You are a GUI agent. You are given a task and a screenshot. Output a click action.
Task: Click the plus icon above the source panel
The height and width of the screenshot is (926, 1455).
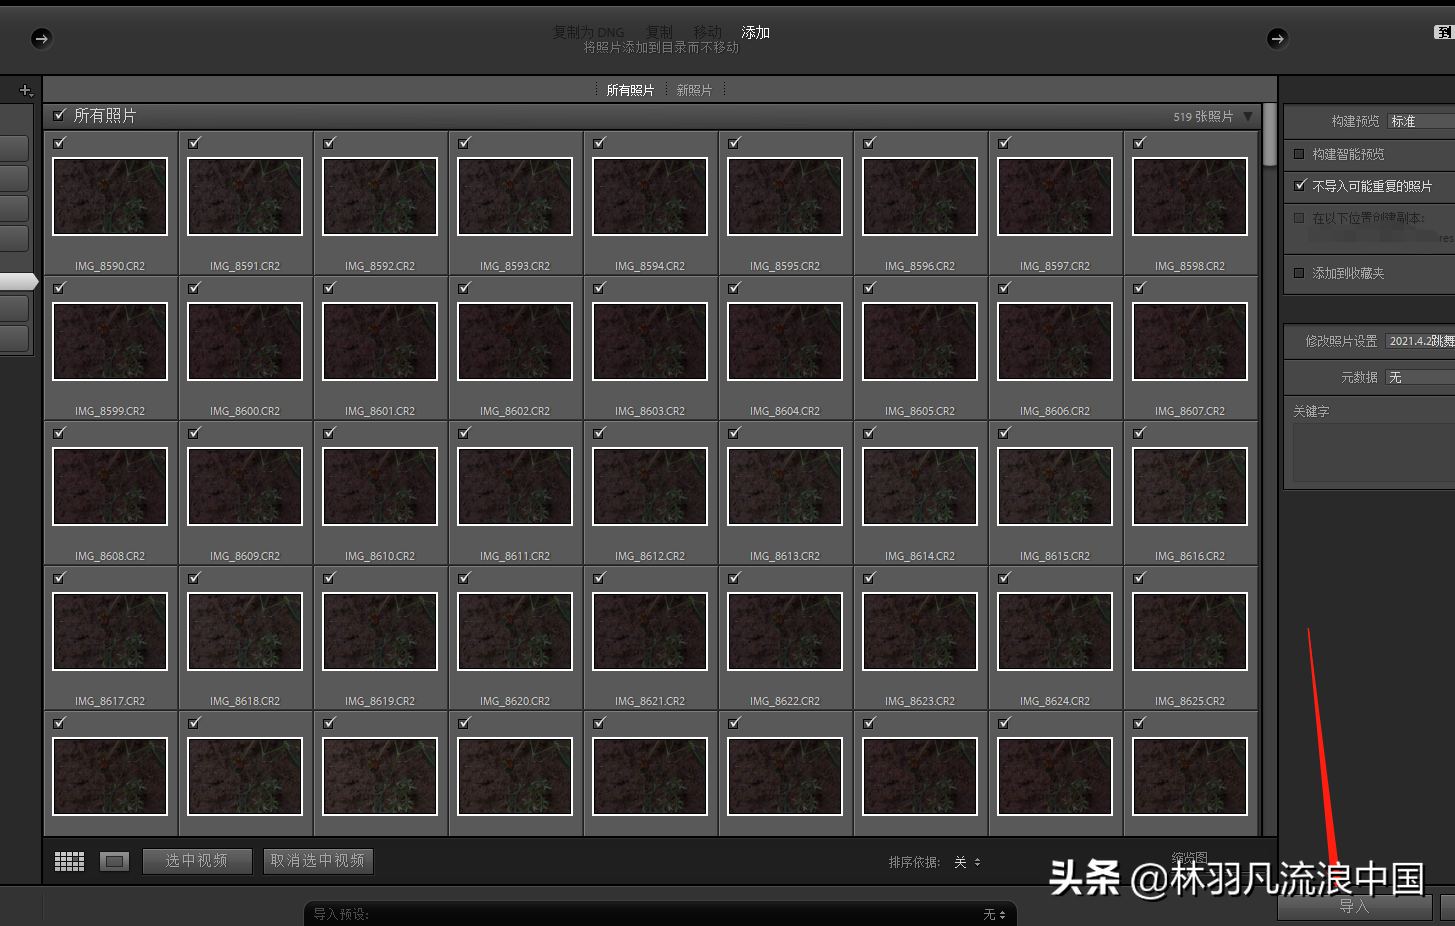(x=26, y=89)
